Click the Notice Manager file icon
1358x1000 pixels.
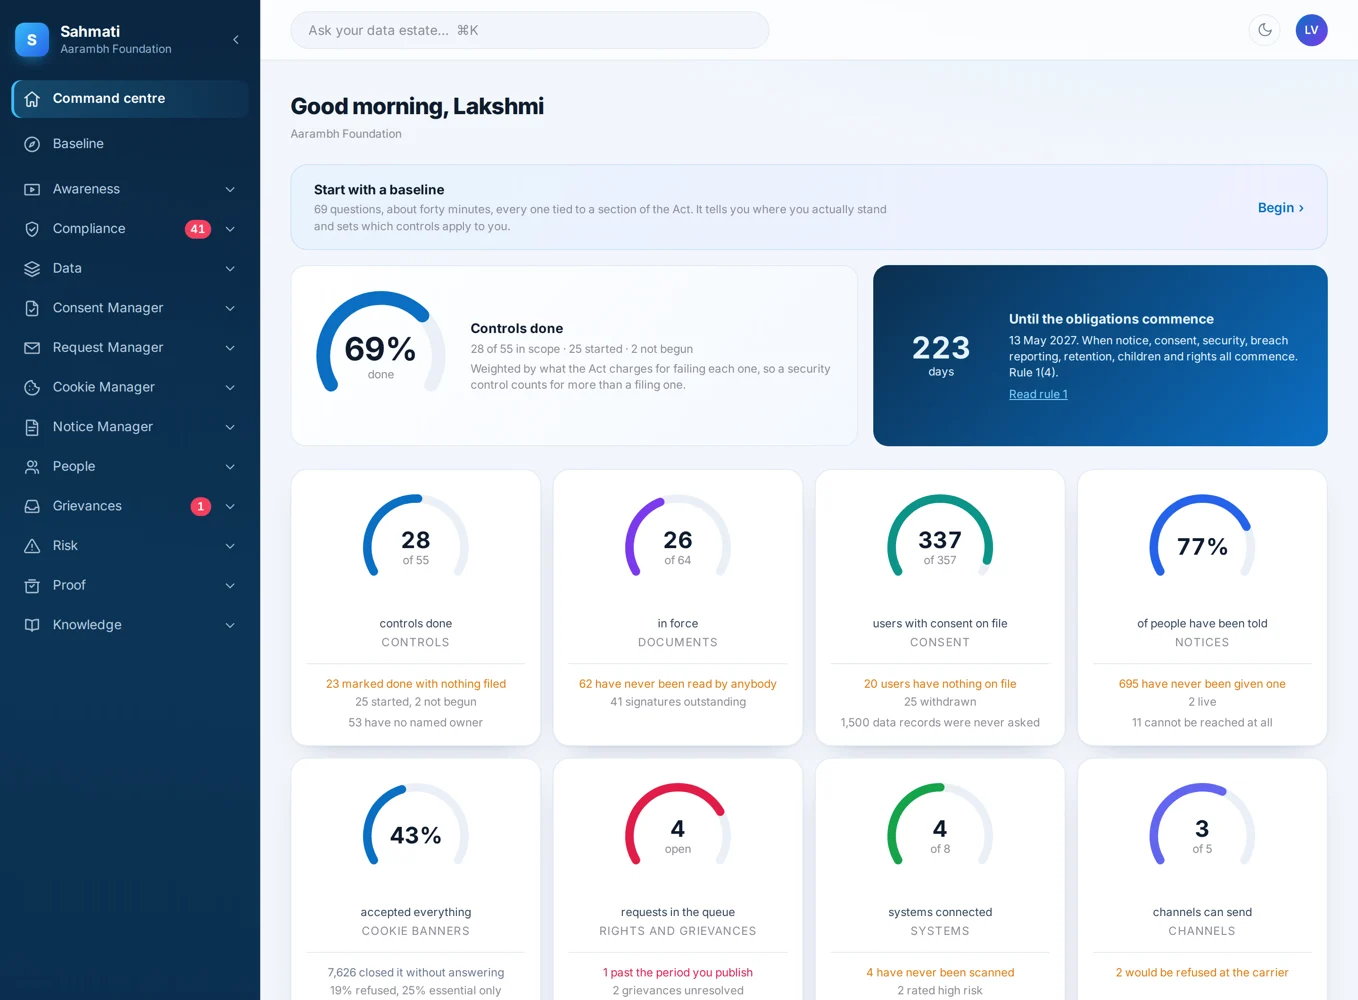(32, 427)
